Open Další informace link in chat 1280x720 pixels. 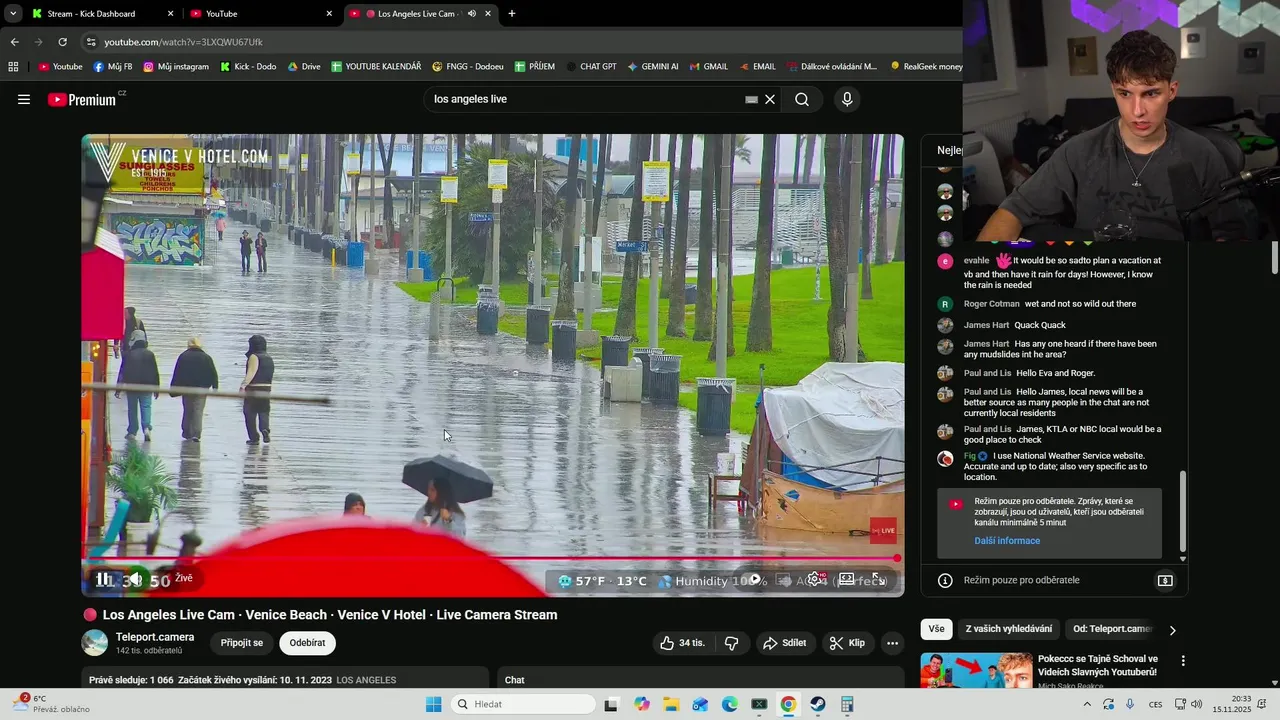[x=1007, y=541]
